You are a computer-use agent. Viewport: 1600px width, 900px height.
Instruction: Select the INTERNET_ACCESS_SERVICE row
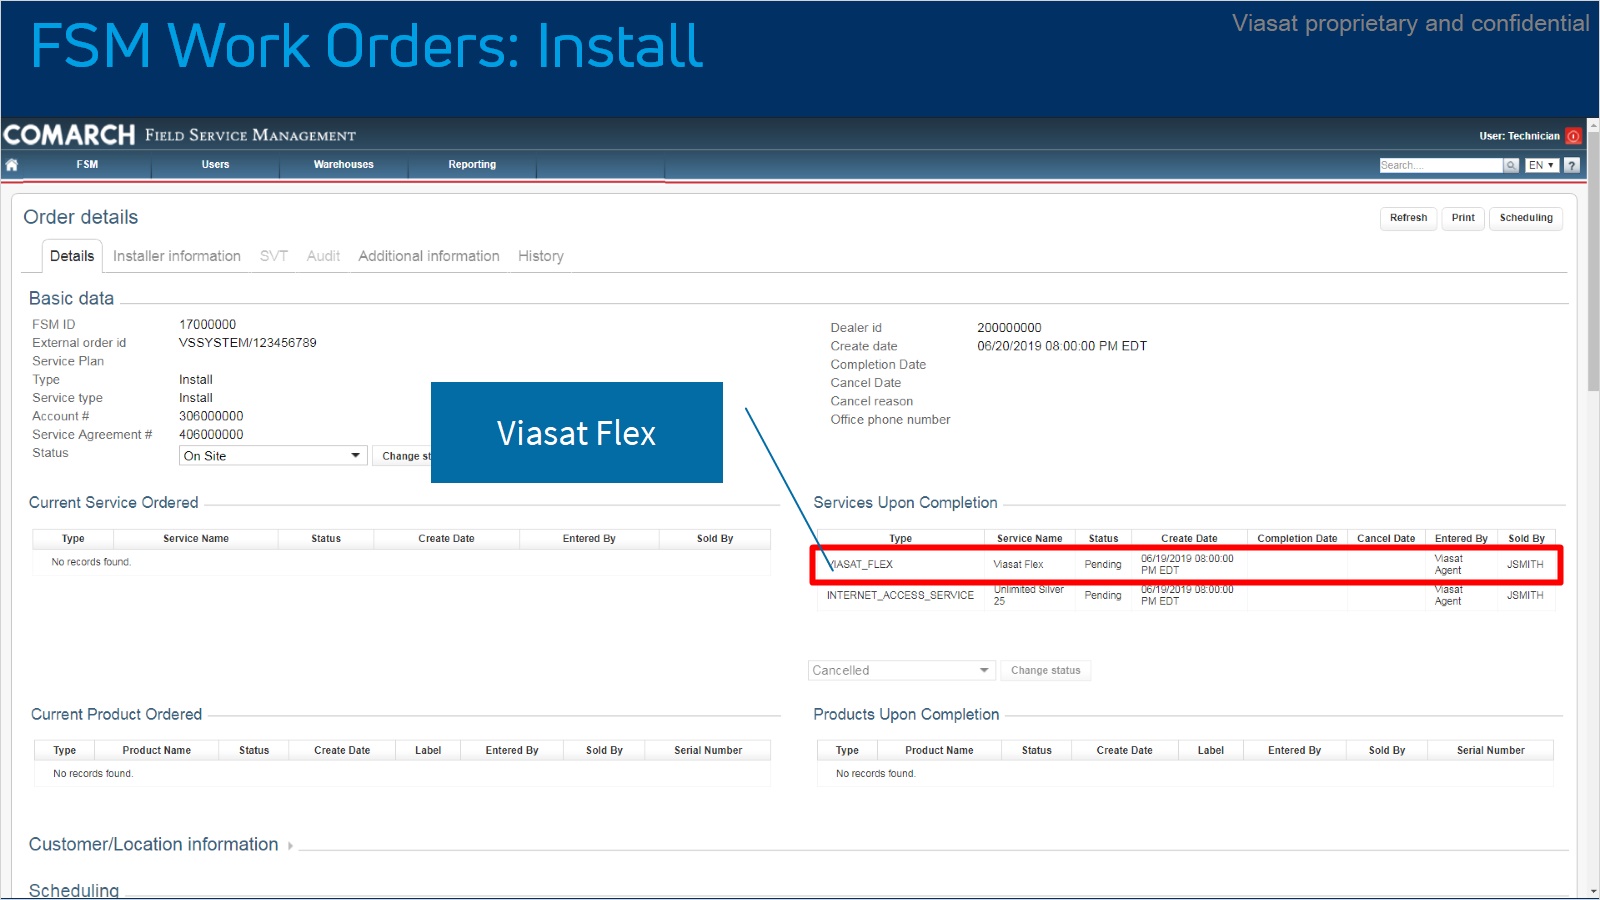coord(1186,596)
